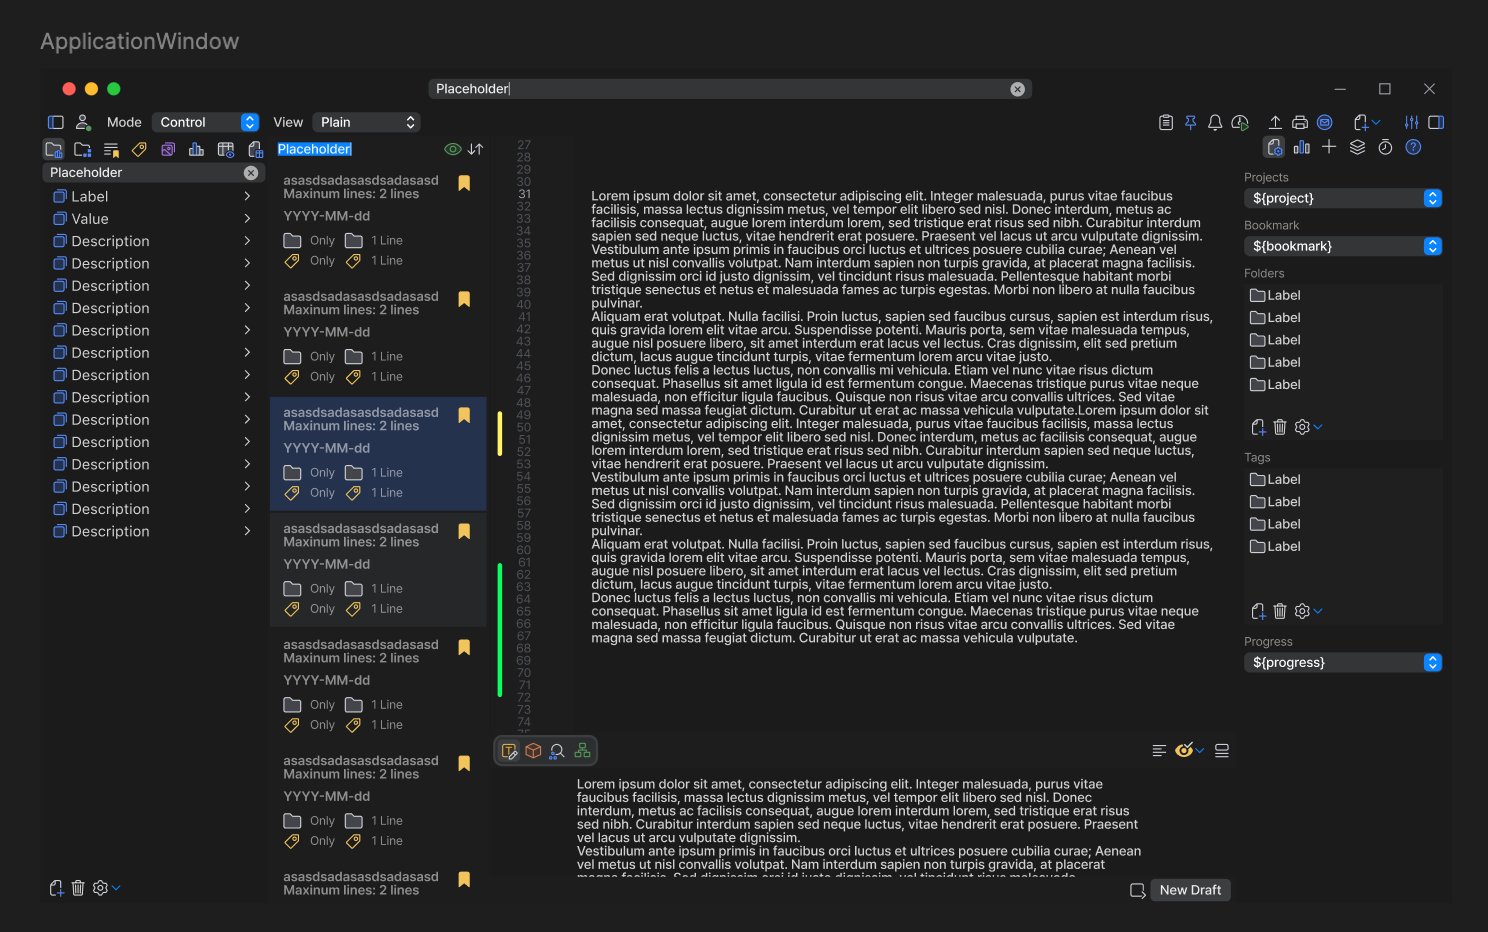Click the text alignment lines icon
This screenshot has height=932, width=1488.
click(x=1159, y=750)
